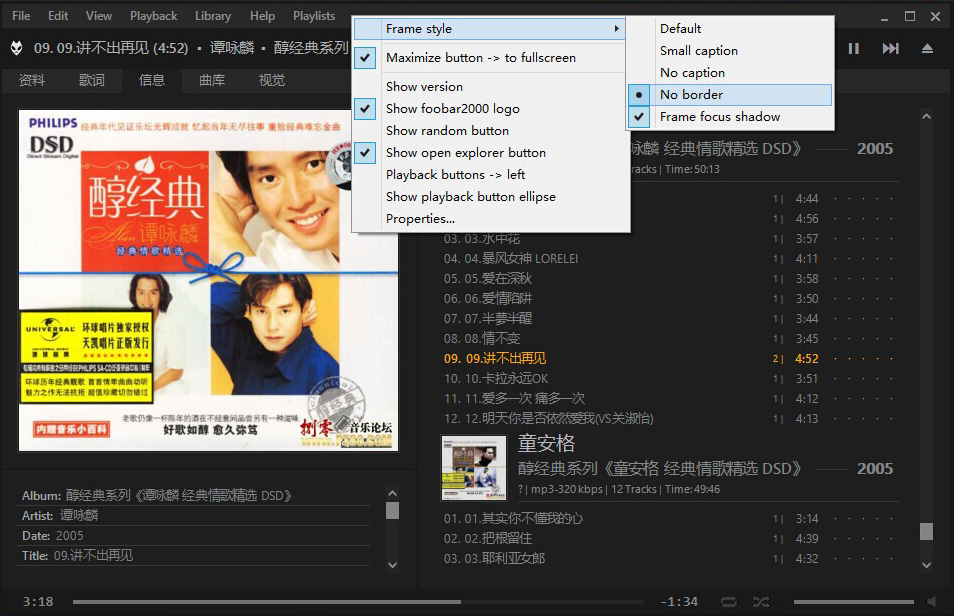The image size is (954, 616).
Task: Select track 06.爱情陷阱
Action: tap(669, 299)
